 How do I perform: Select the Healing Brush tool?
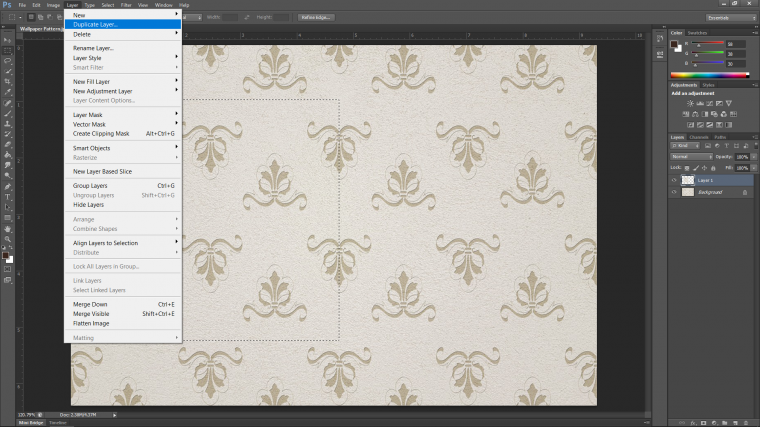(7, 103)
